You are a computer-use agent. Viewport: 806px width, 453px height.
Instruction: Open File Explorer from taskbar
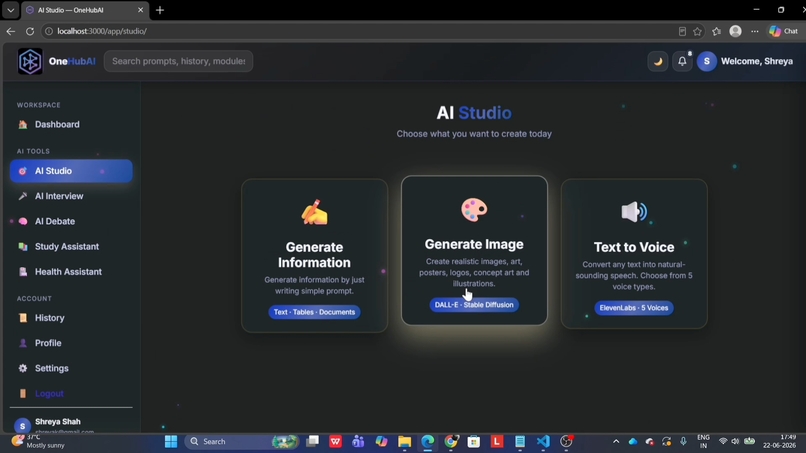pos(405,441)
